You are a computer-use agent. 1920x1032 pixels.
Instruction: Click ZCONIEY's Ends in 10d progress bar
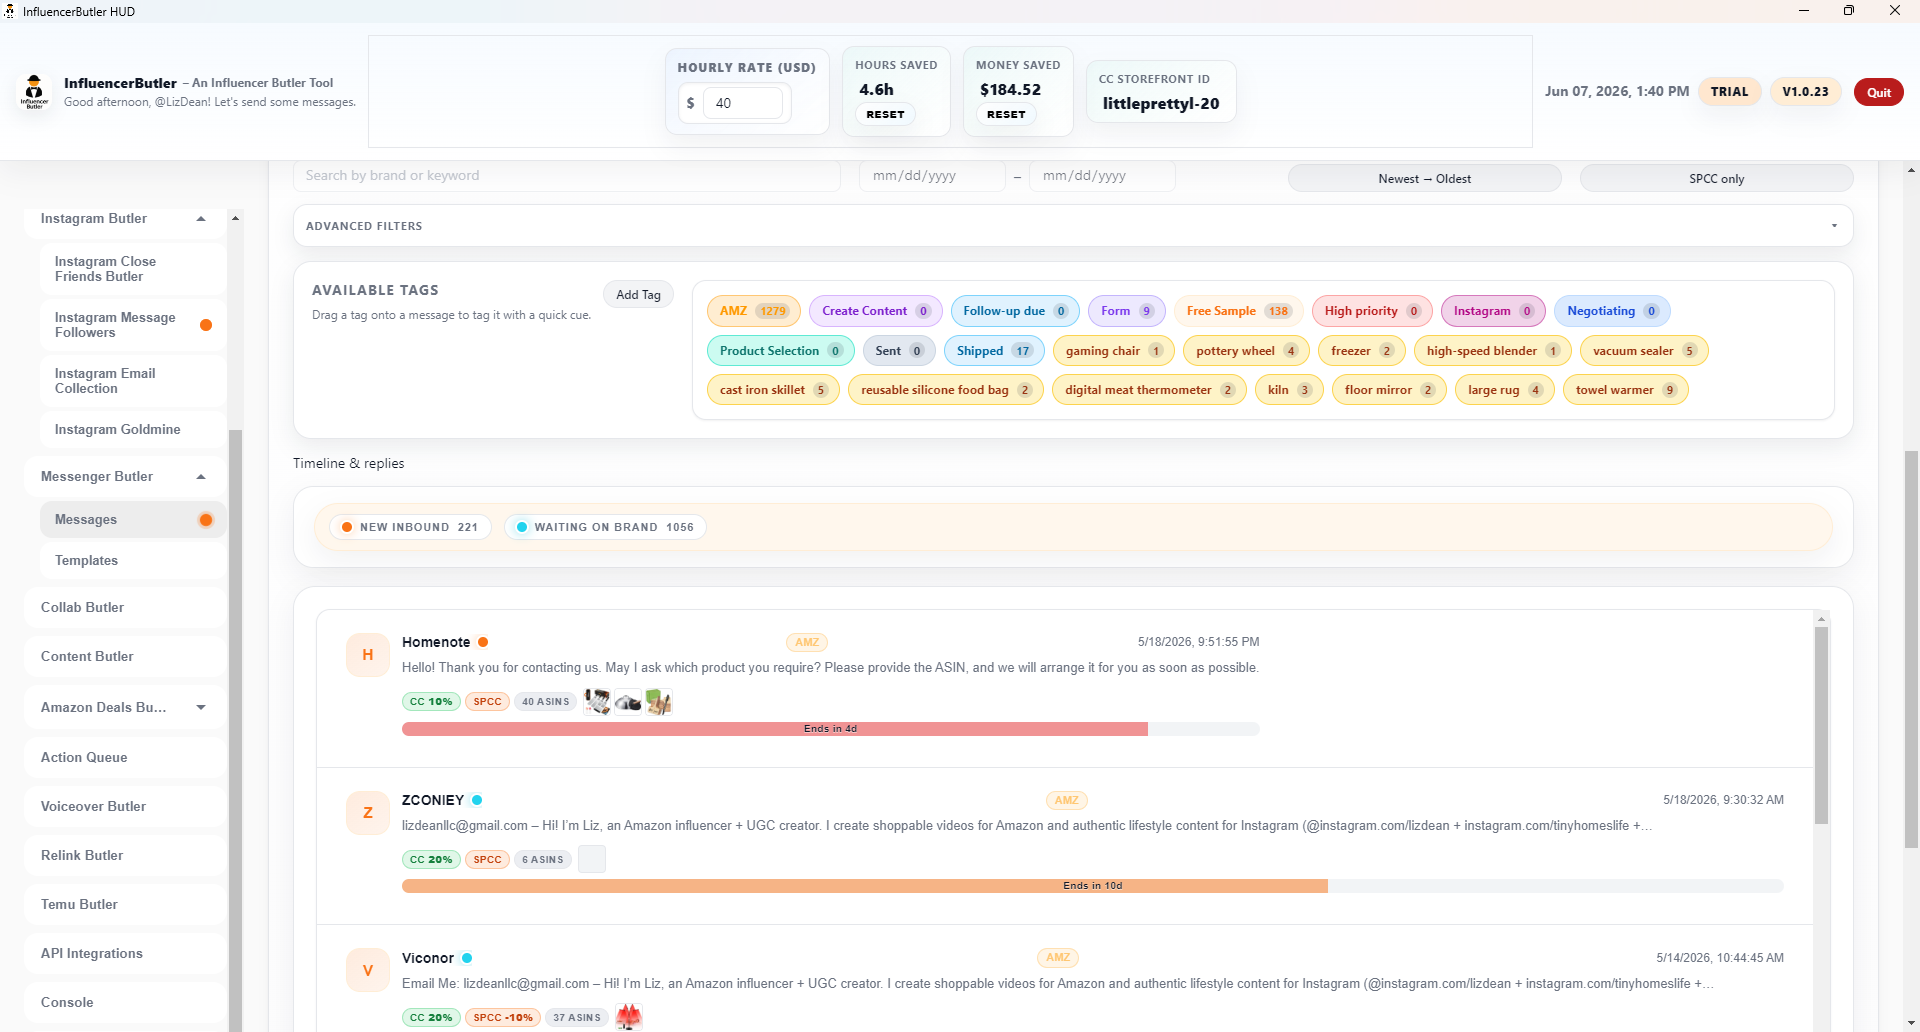1092,886
